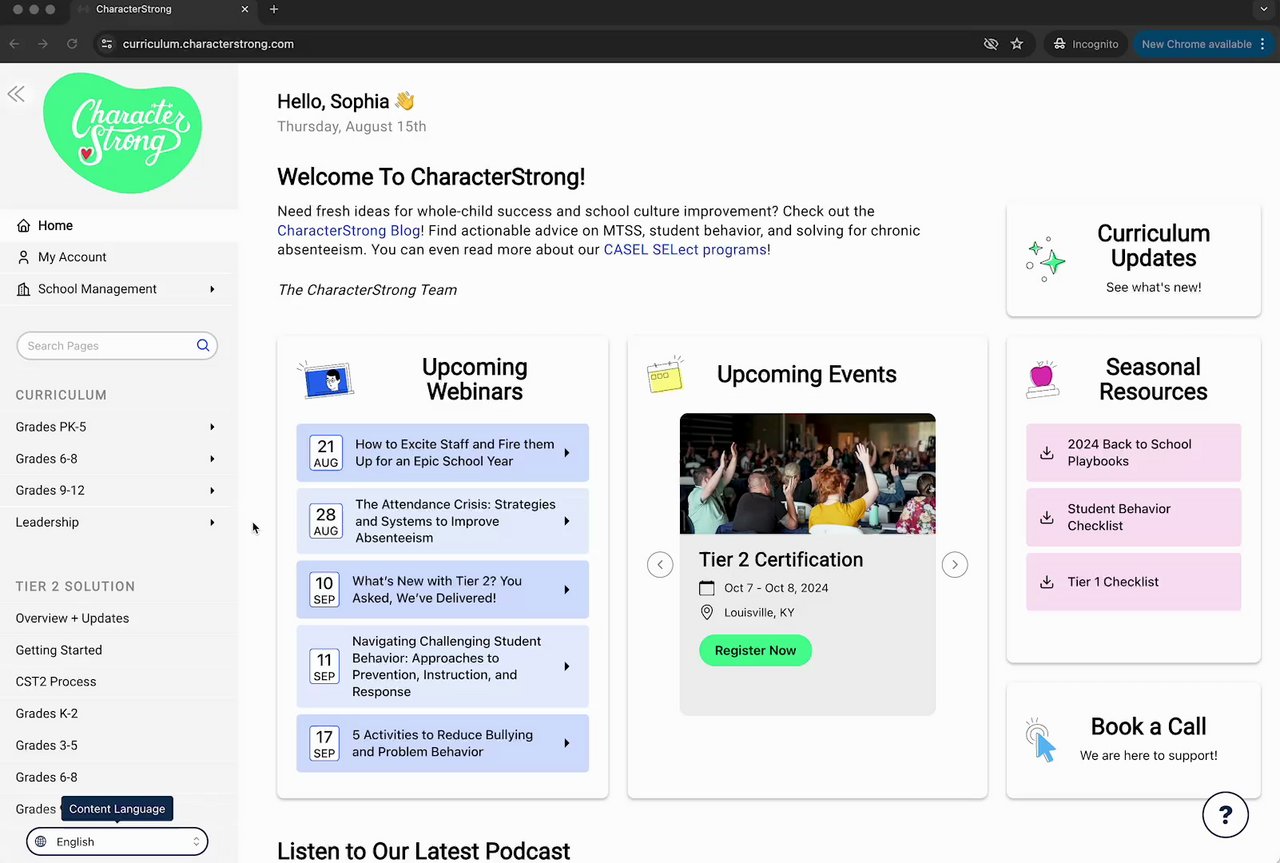
Task: Open Navigating Challenging Student Behavior webinar
Action: pos(443,667)
